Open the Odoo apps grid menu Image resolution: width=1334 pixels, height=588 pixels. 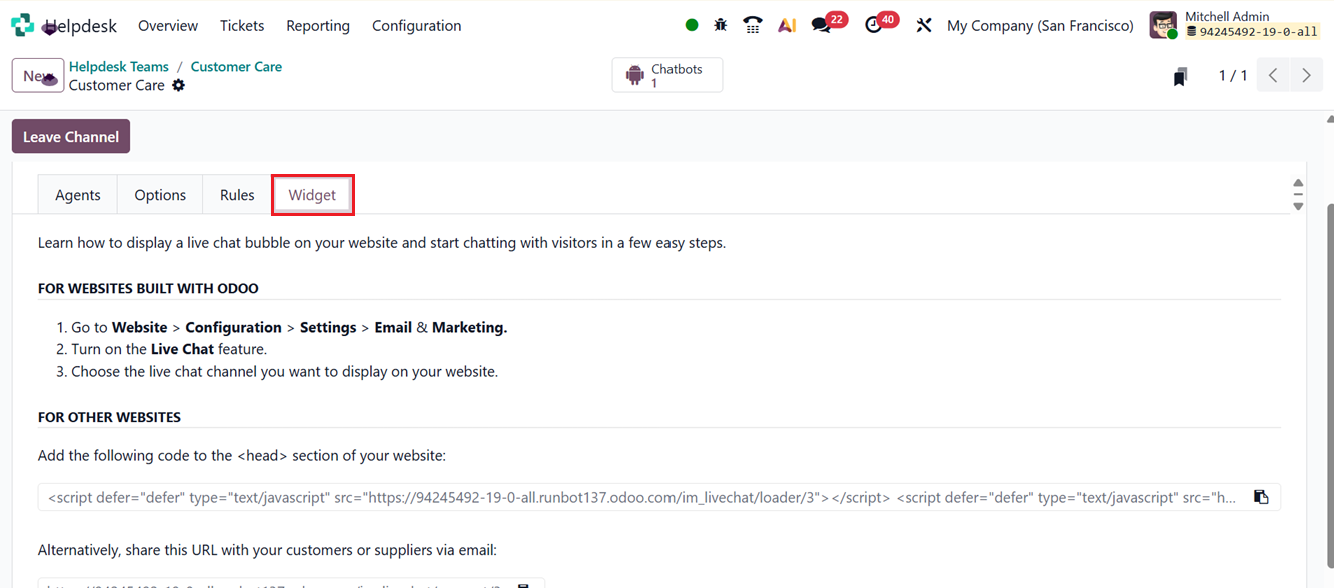[21, 24]
